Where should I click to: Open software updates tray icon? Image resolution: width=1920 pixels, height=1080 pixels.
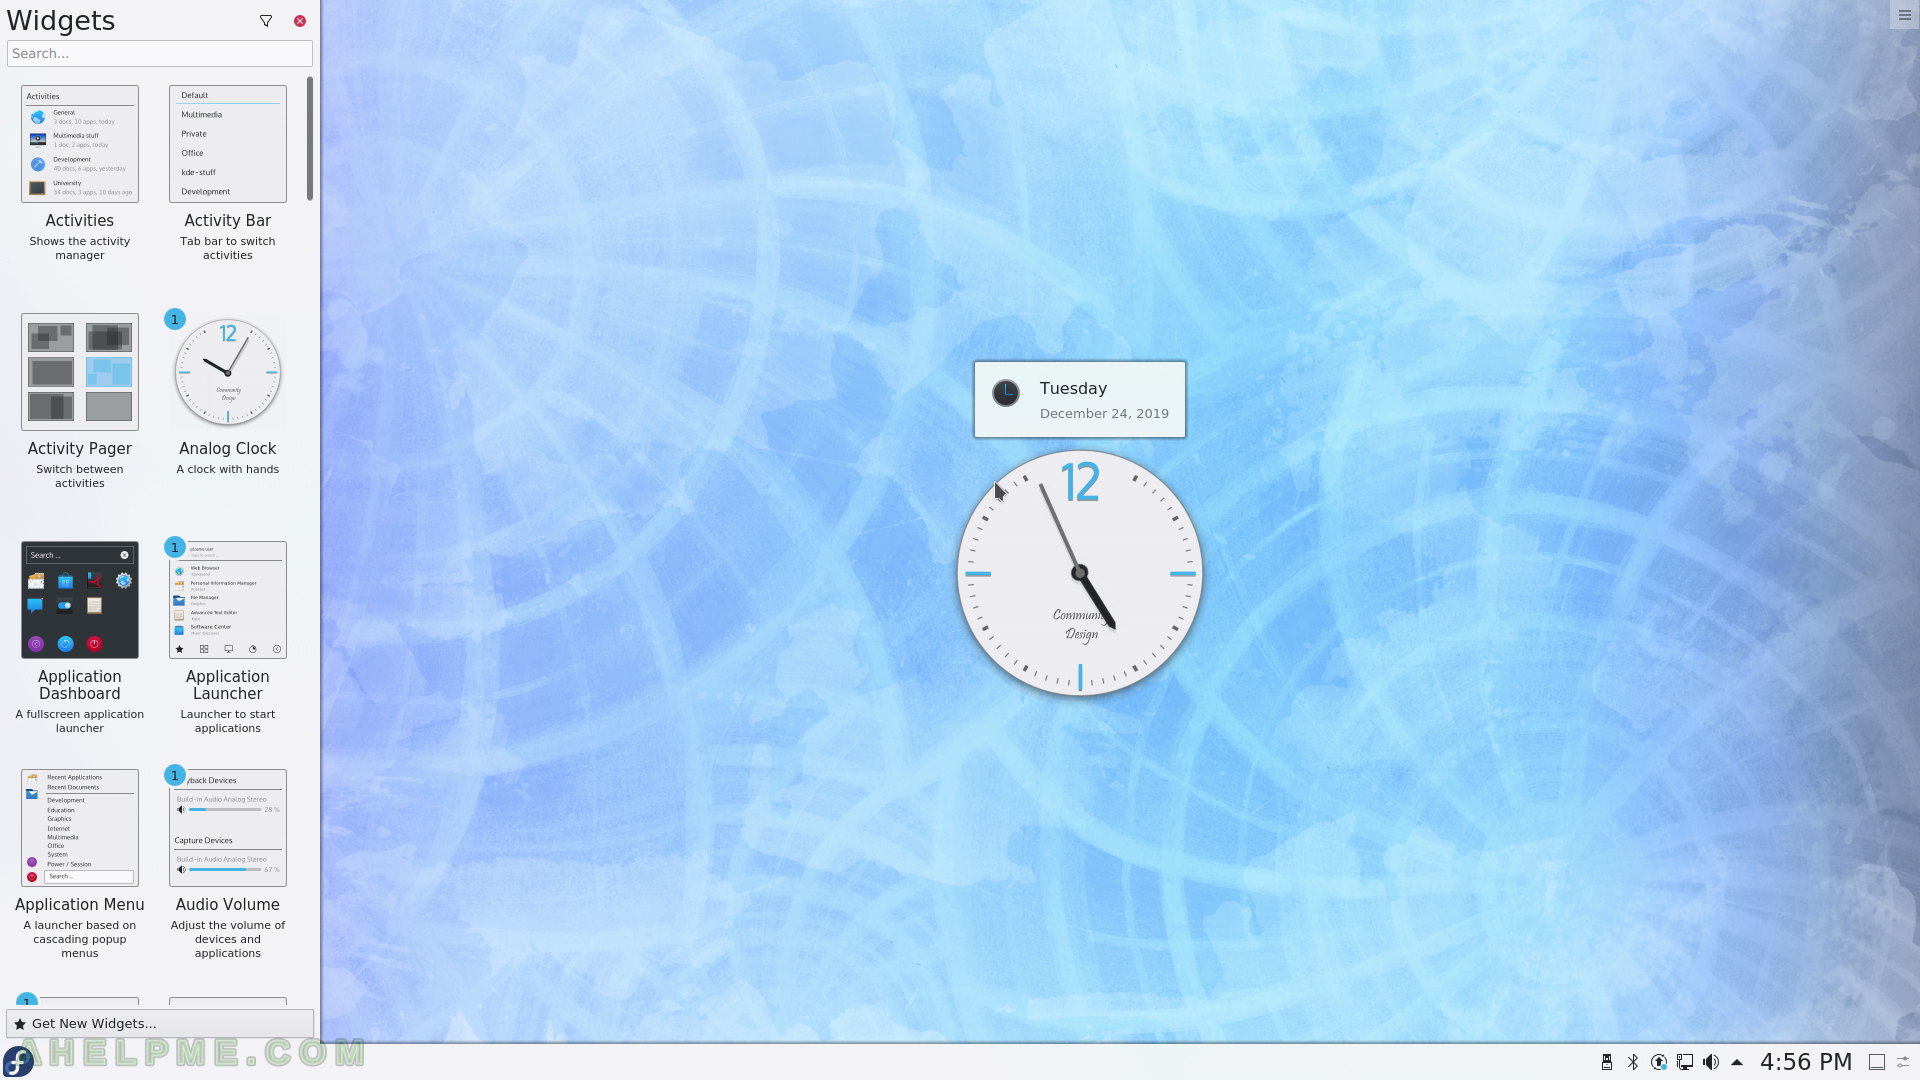pos(1659,1062)
